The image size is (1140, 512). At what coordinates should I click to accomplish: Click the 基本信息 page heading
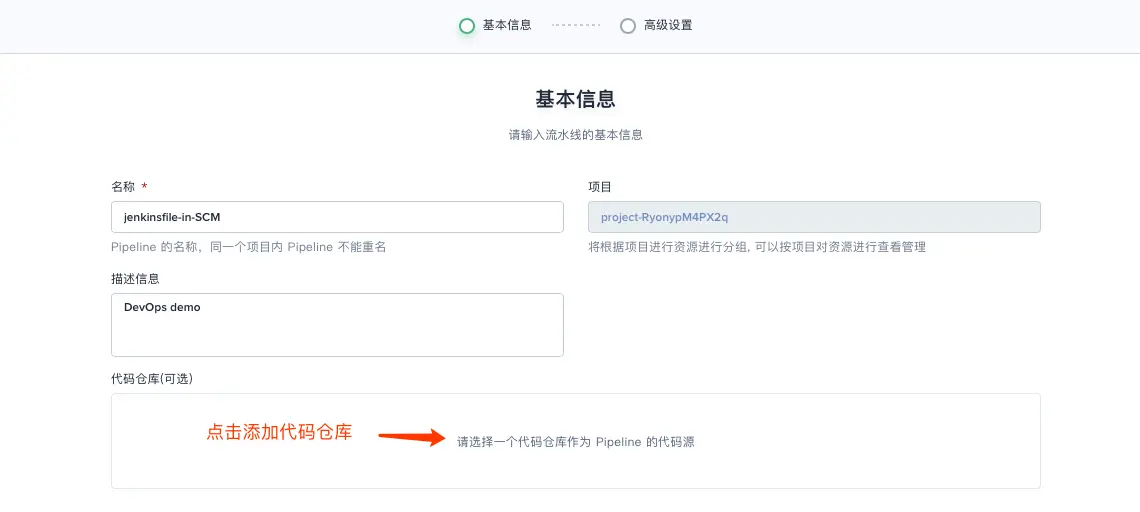[x=576, y=99]
